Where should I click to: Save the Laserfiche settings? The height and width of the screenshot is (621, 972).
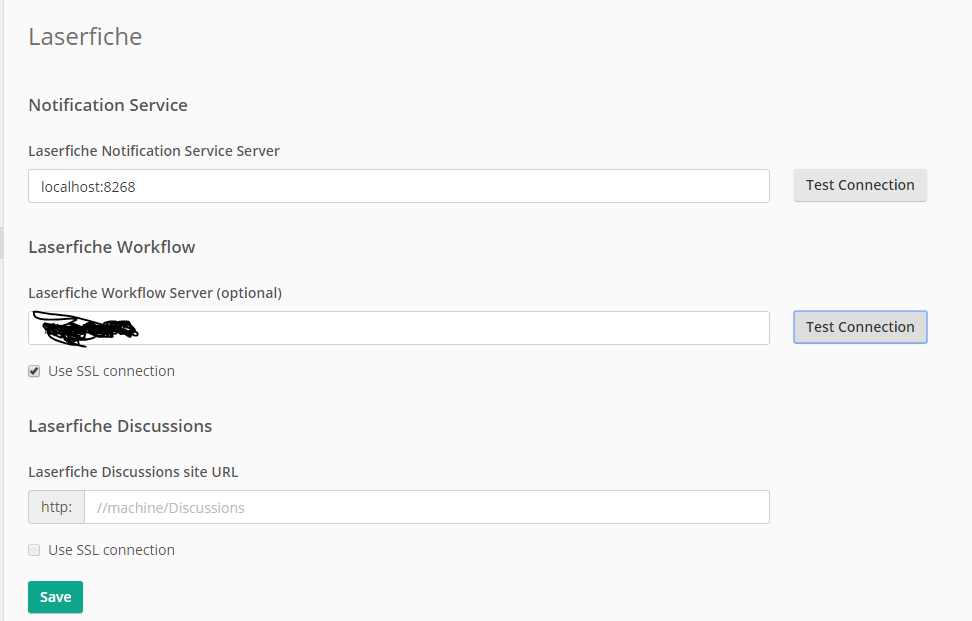[x=55, y=597]
